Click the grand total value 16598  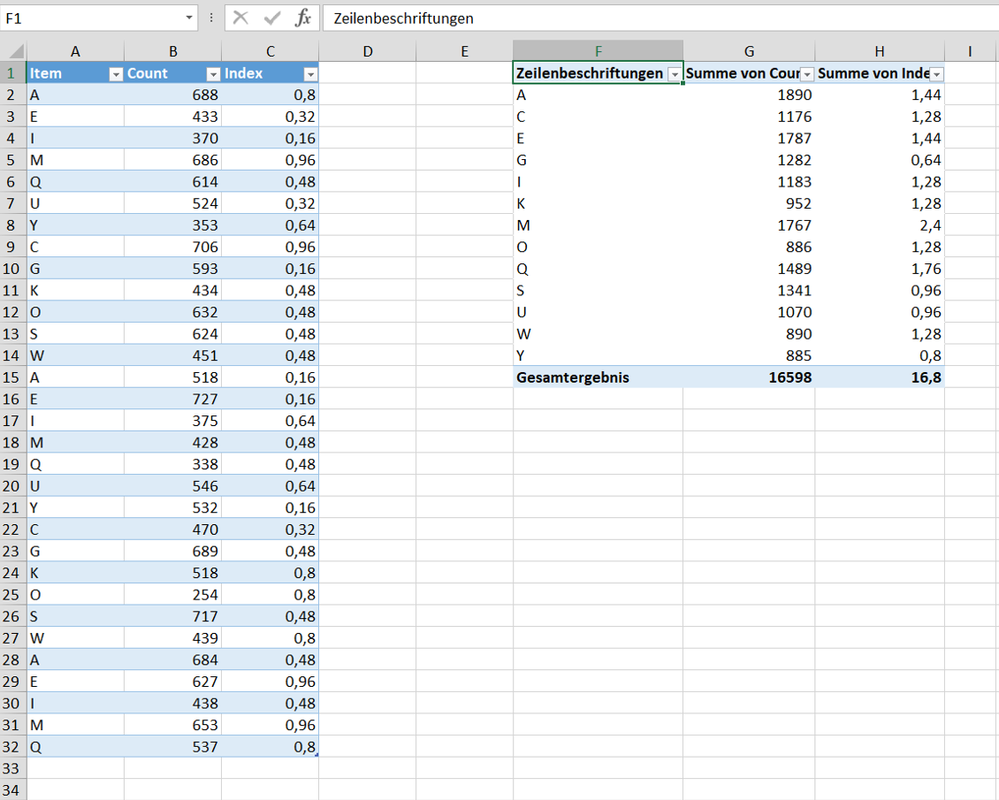[749, 377]
